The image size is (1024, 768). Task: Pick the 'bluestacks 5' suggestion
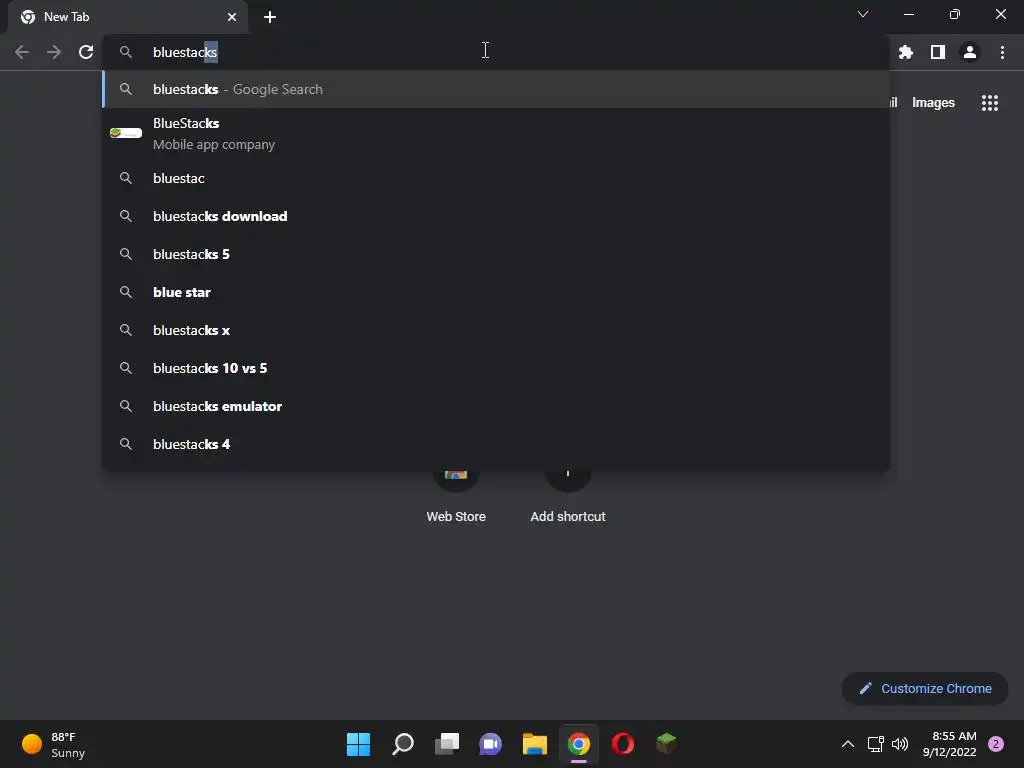496,254
